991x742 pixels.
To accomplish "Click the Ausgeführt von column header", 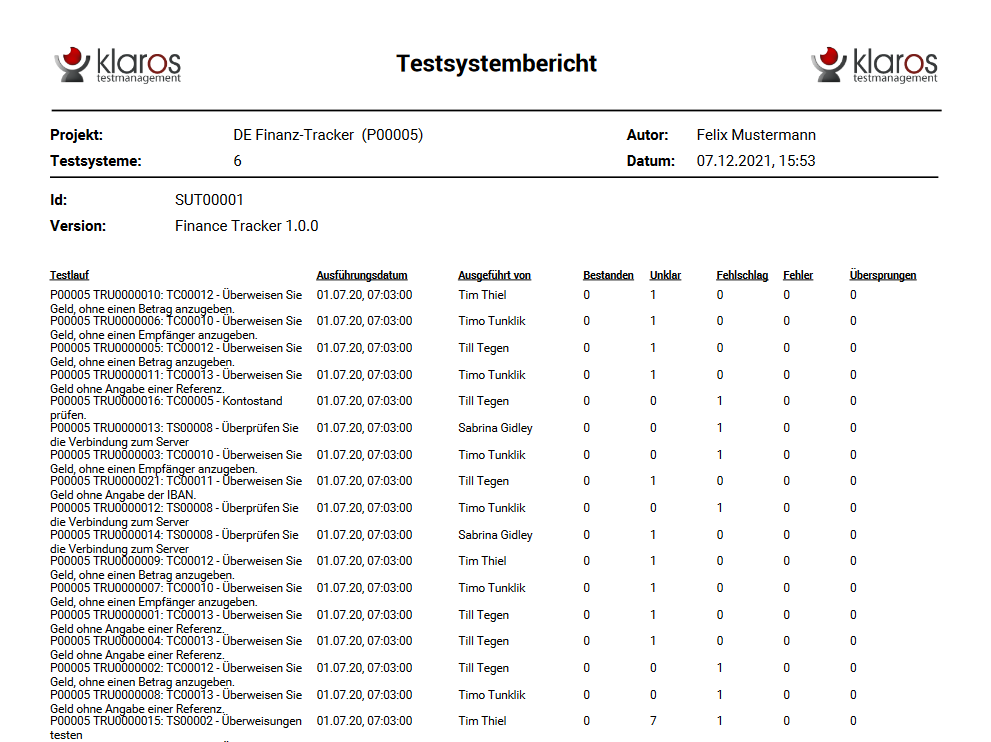I will [494, 275].
